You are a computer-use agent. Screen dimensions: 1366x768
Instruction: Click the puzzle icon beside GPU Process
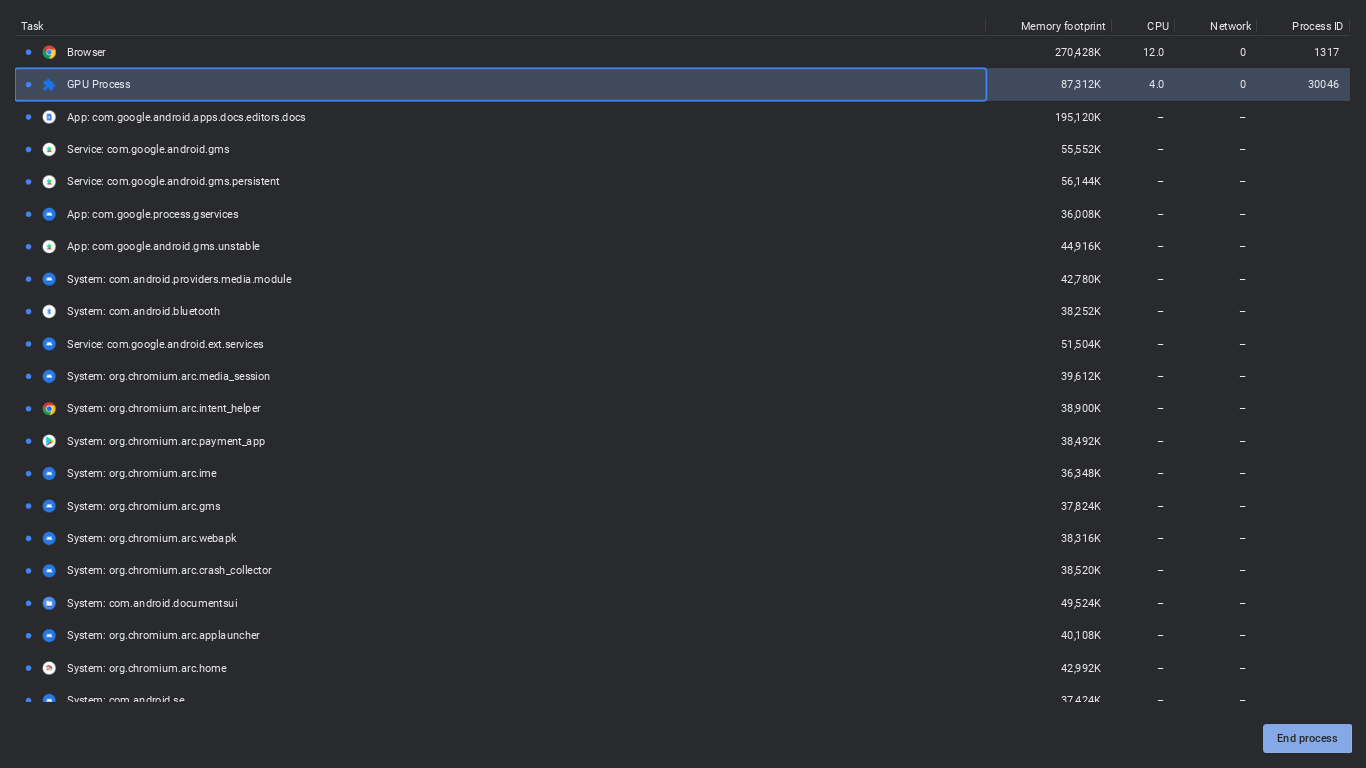click(x=49, y=85)
